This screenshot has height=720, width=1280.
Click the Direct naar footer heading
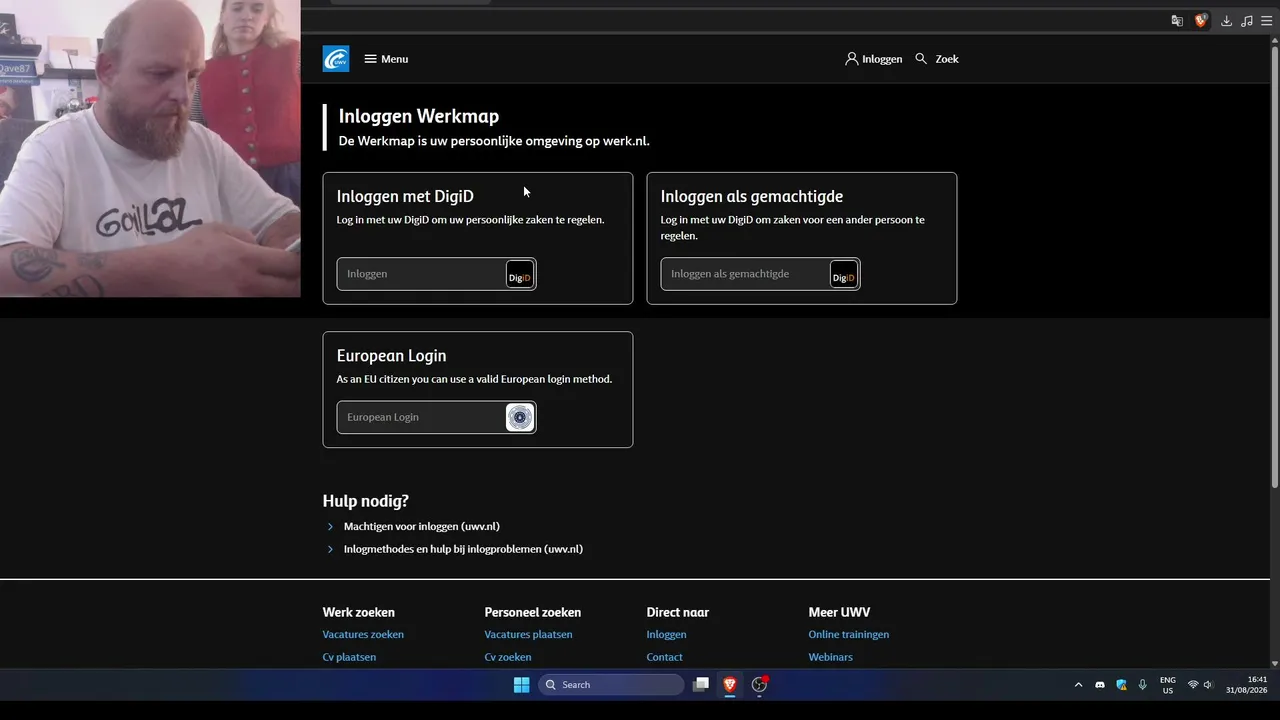(x=678, y=612)
